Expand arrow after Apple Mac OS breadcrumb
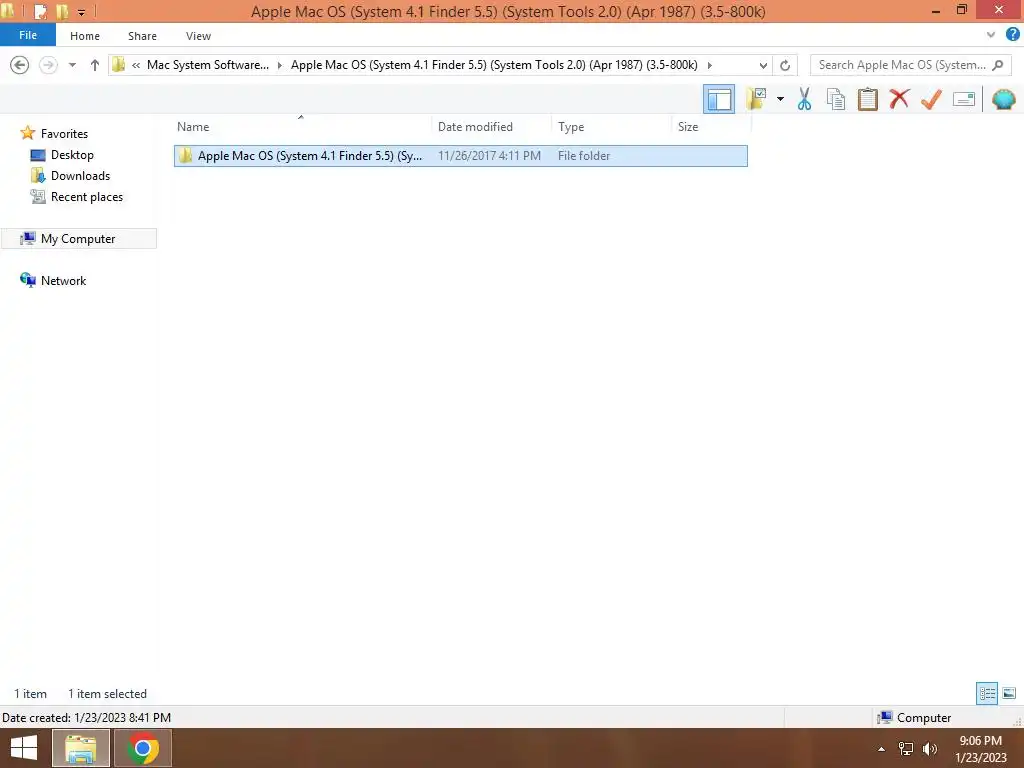The height and width of the screenshot is (768, 1024). (x=709, y=65)
